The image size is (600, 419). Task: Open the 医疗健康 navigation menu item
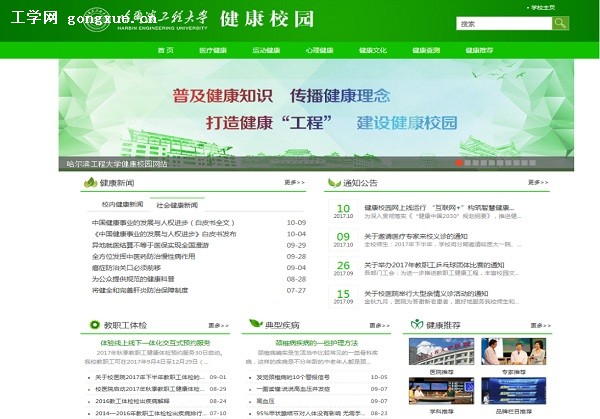coord(213,50)
